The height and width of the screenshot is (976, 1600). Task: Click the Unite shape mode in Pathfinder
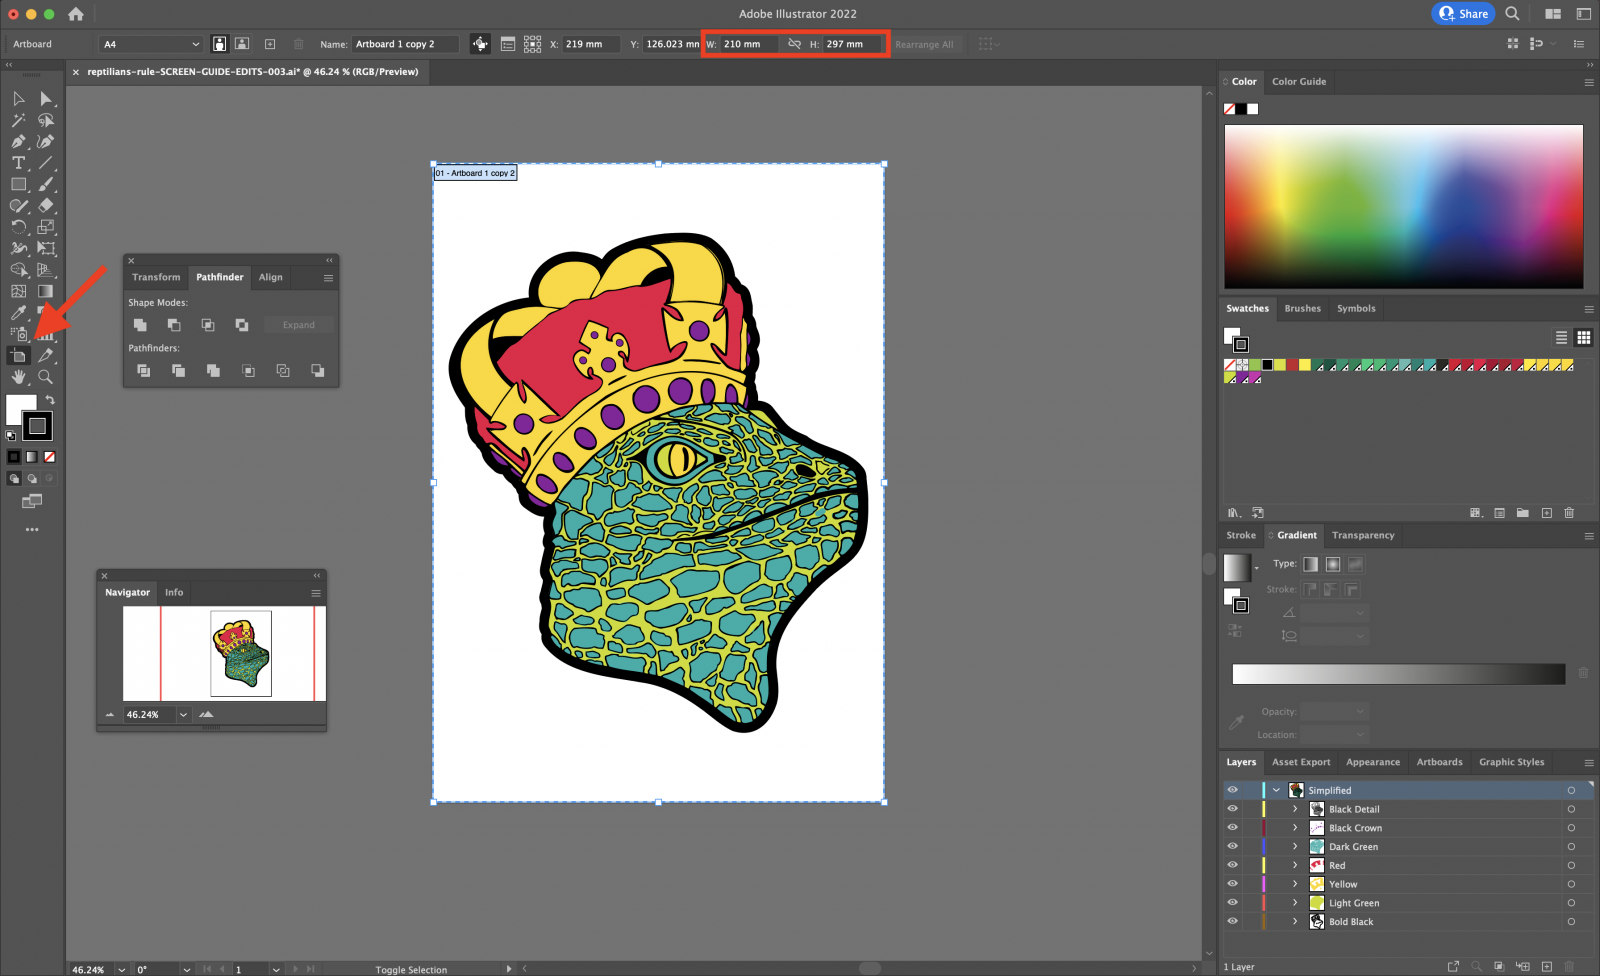click(x=140, y=325)
